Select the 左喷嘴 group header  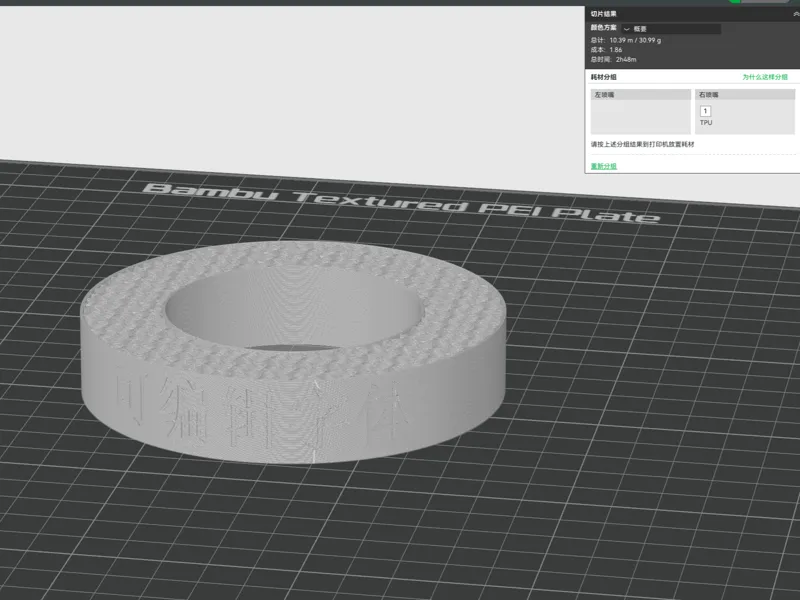pyautogui.click(x=640, y=94)
